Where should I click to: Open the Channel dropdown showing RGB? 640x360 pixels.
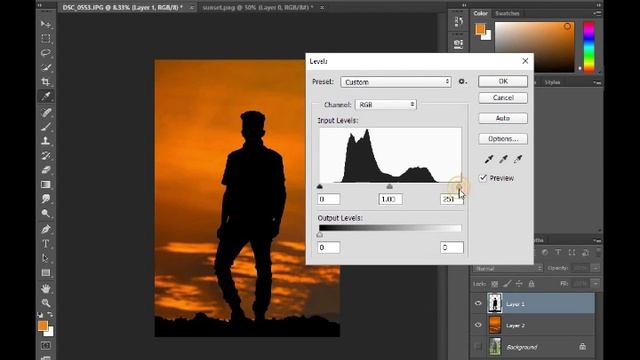click(386, 105)
